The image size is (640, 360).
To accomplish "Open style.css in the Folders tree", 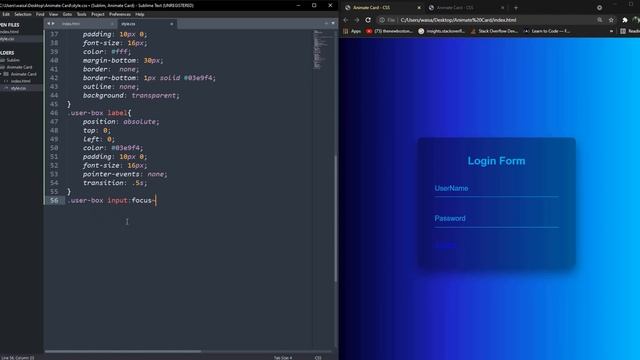I will tap(18, 88).
